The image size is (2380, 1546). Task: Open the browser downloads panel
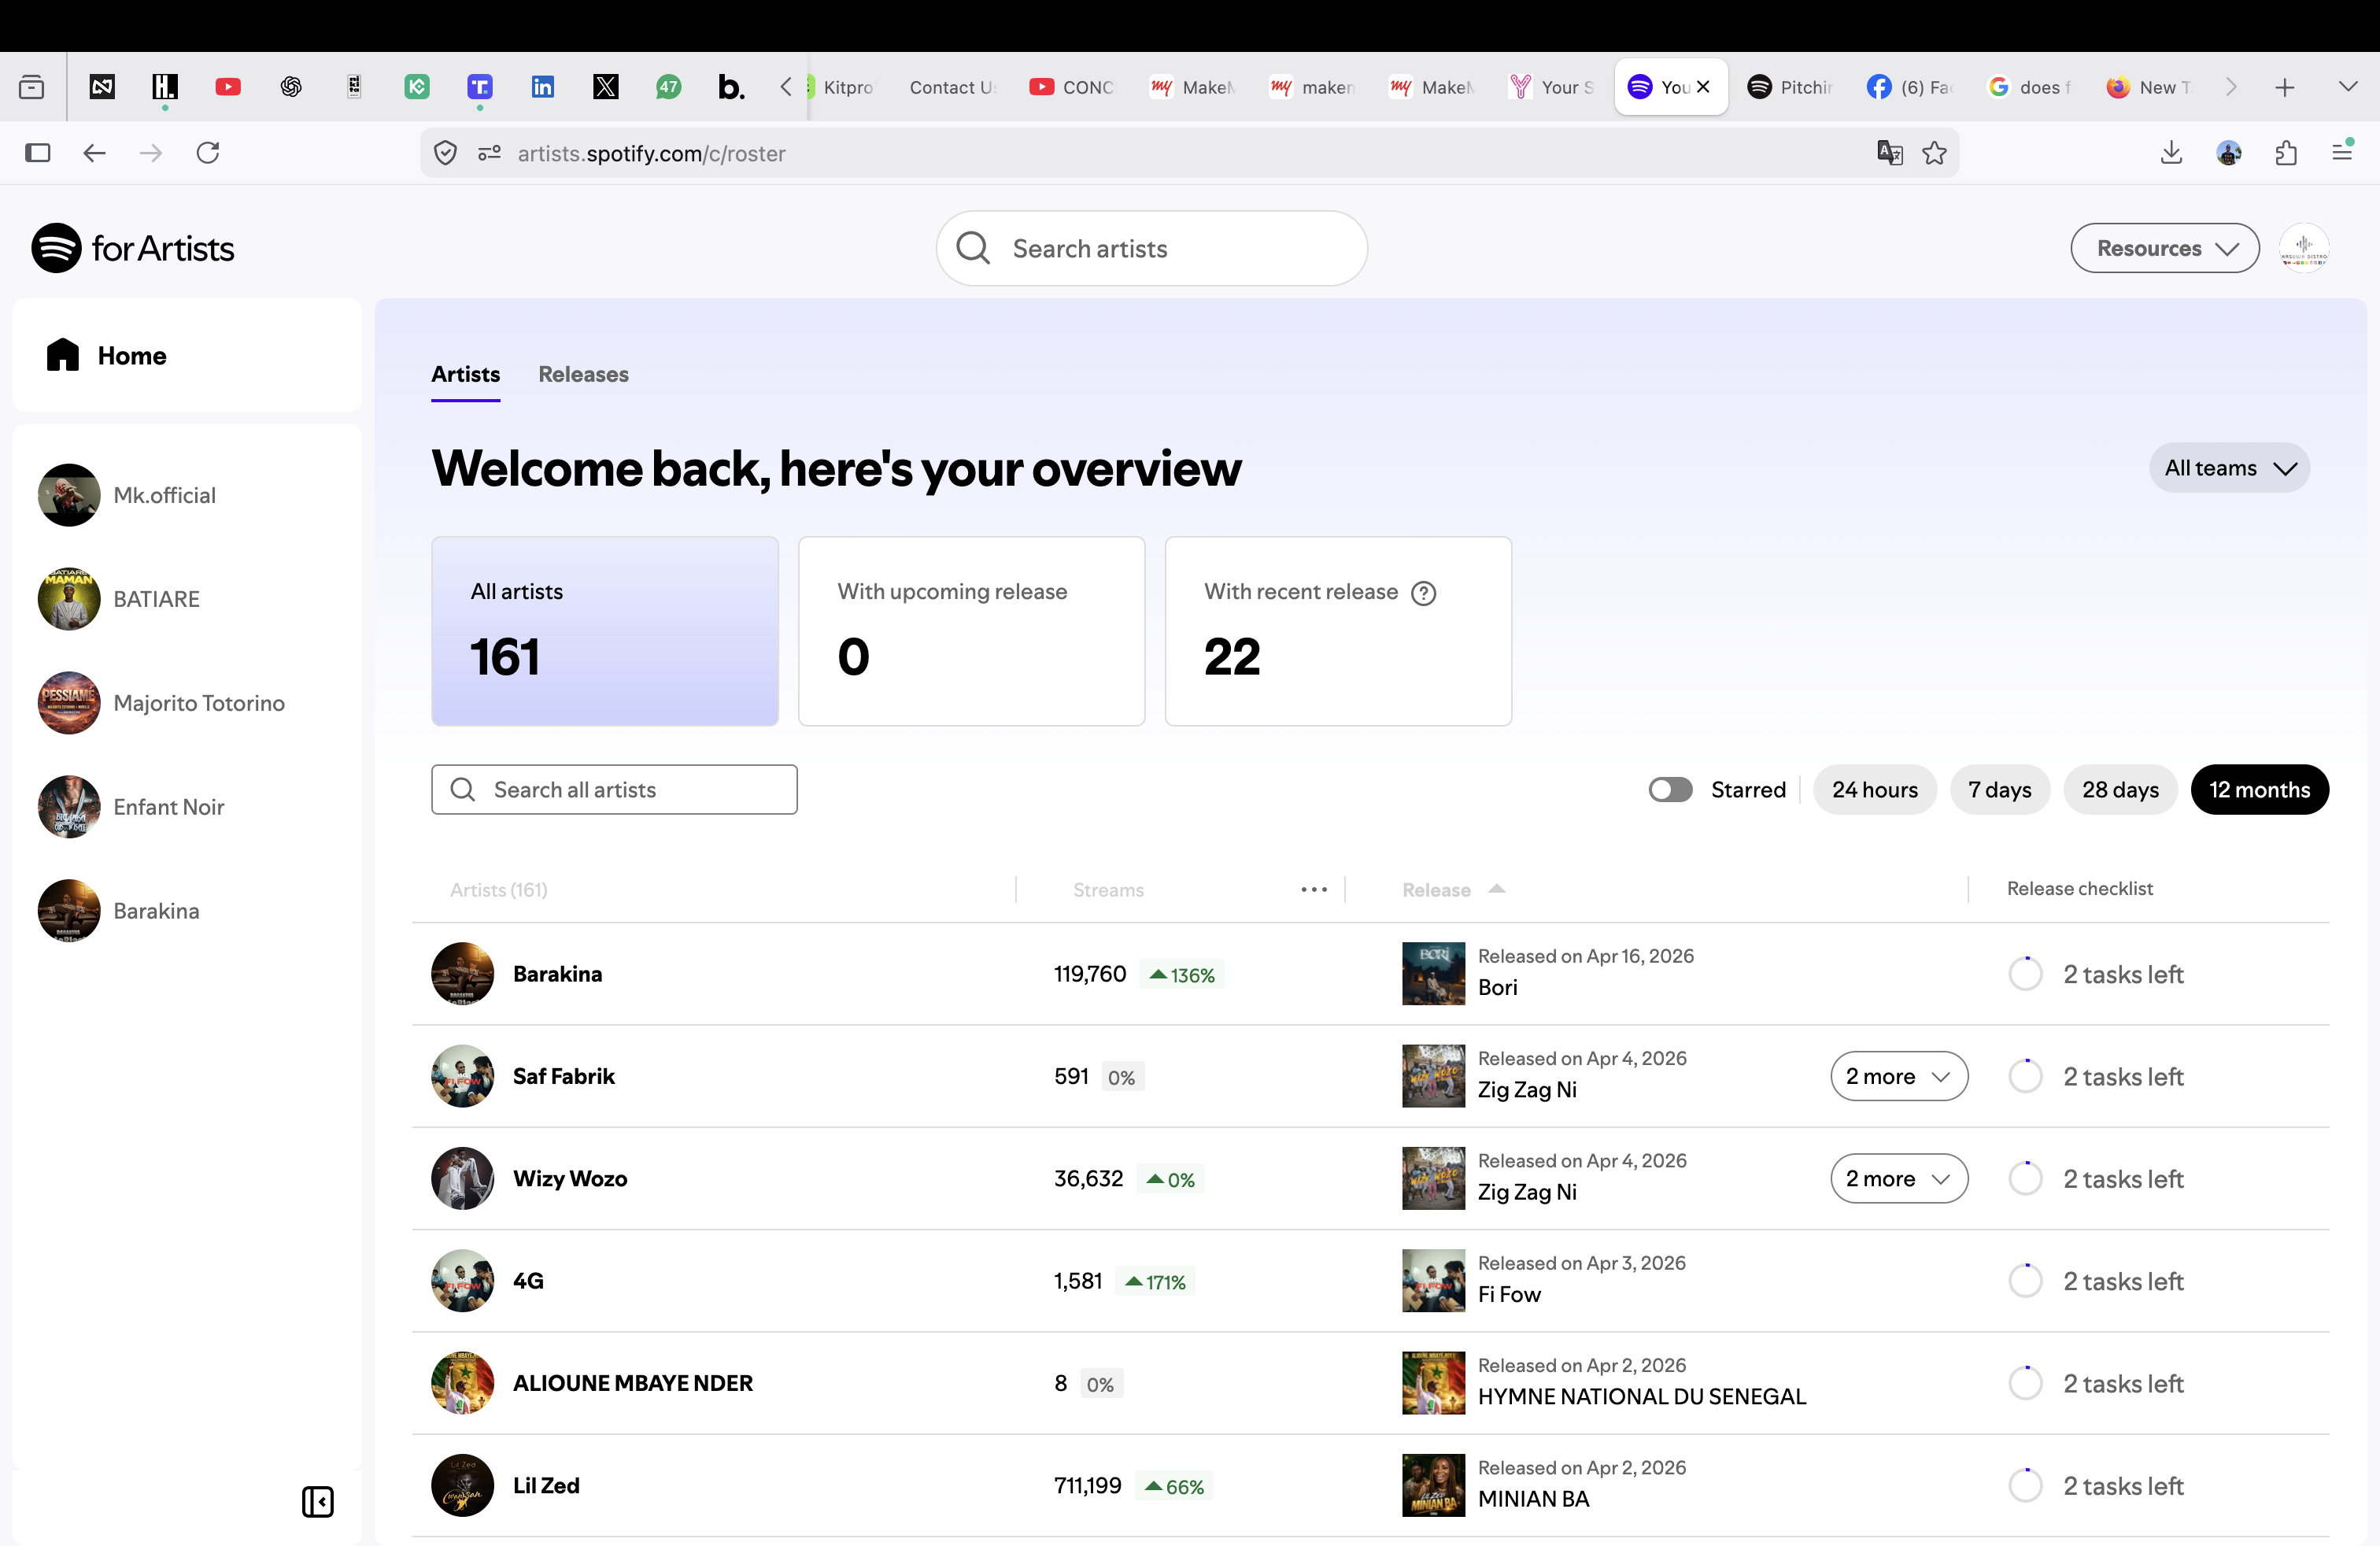click(2171, 153)
